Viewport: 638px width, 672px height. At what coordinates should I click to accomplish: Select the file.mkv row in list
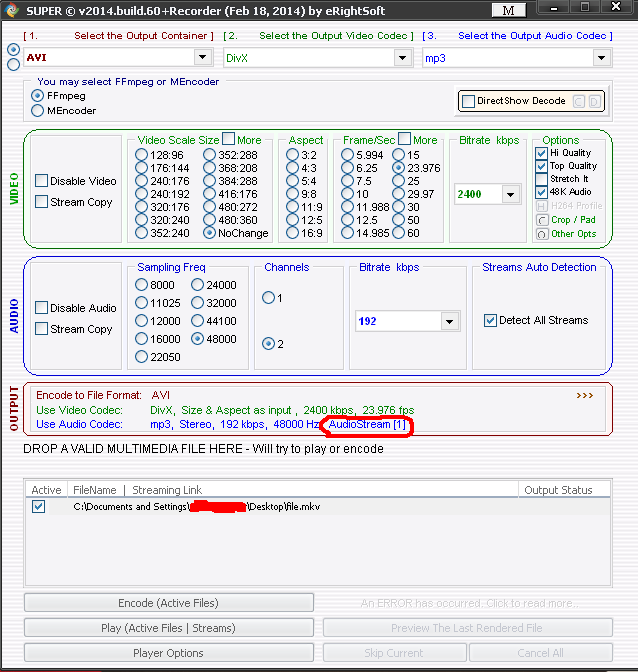pyautogui.click(x=318, y=507)
